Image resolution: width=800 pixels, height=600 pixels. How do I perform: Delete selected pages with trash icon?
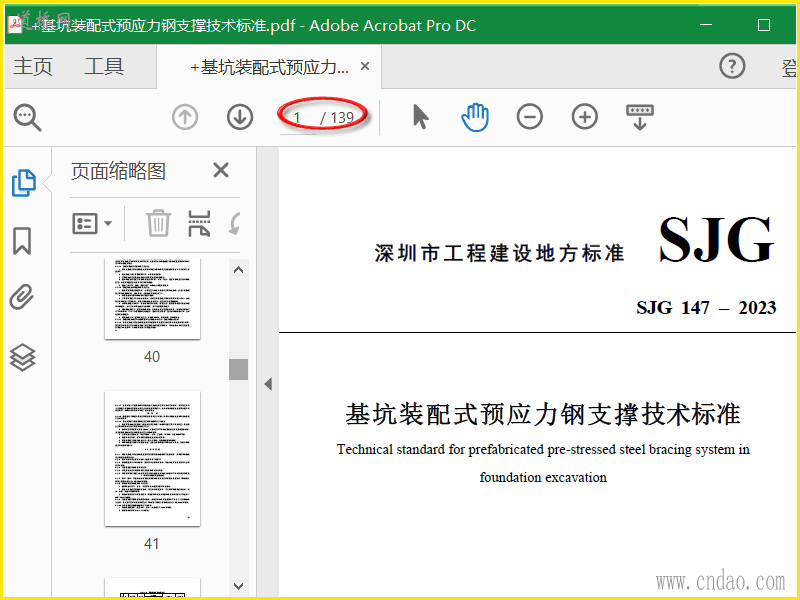point(158,223)
